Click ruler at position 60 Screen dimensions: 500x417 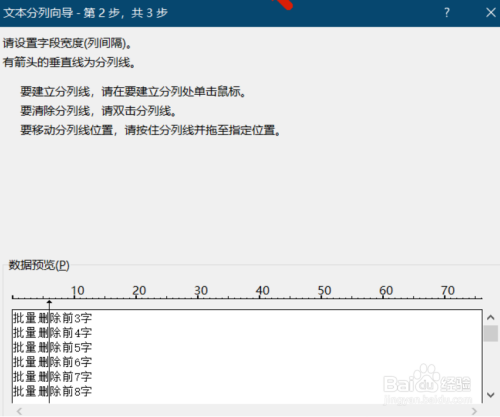pyautogui.click(x=386, y=291)
